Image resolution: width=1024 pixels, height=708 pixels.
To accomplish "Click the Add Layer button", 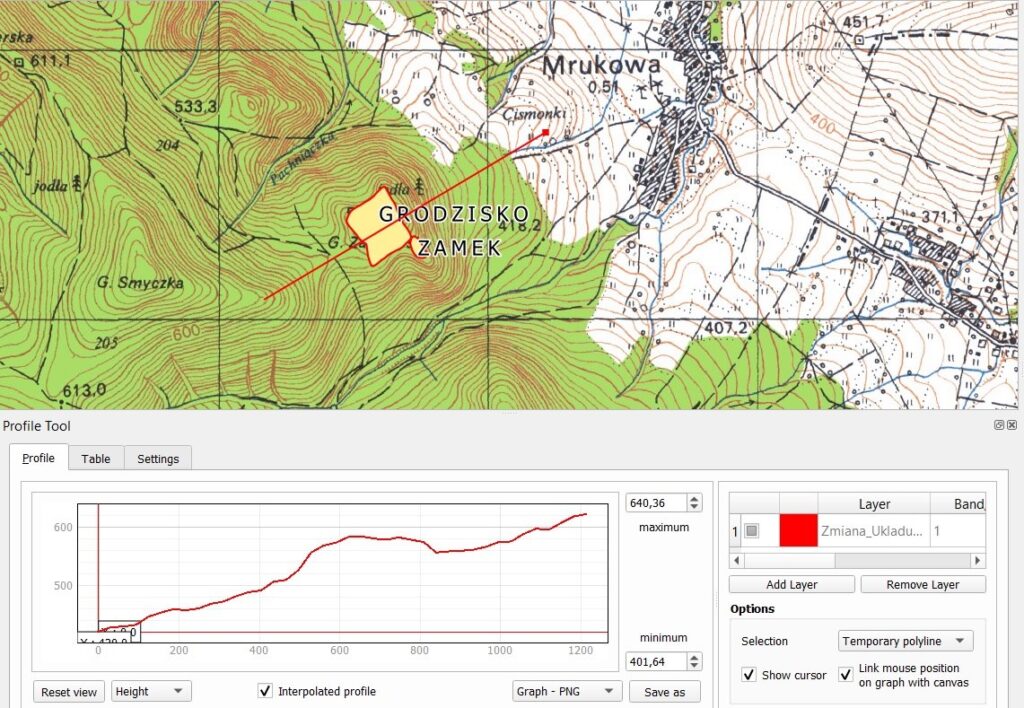I will click(791, 585).
